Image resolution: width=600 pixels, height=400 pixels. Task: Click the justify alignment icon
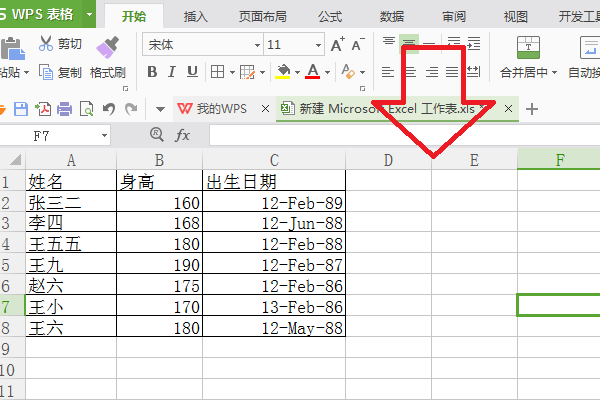(x=452, y=72)
